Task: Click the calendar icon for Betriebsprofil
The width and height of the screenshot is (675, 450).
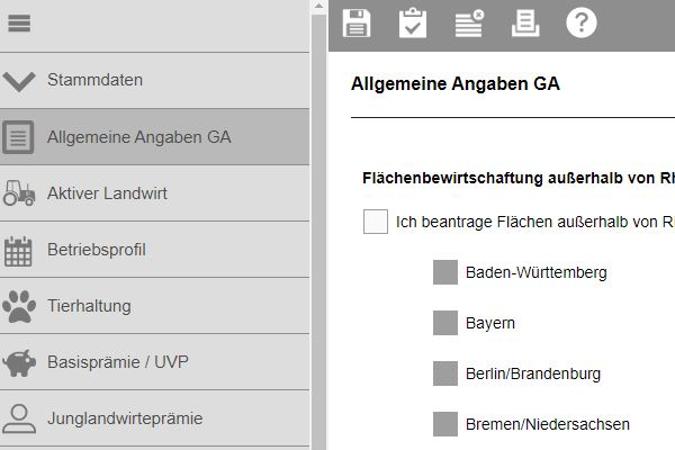Action: (18, 251)
